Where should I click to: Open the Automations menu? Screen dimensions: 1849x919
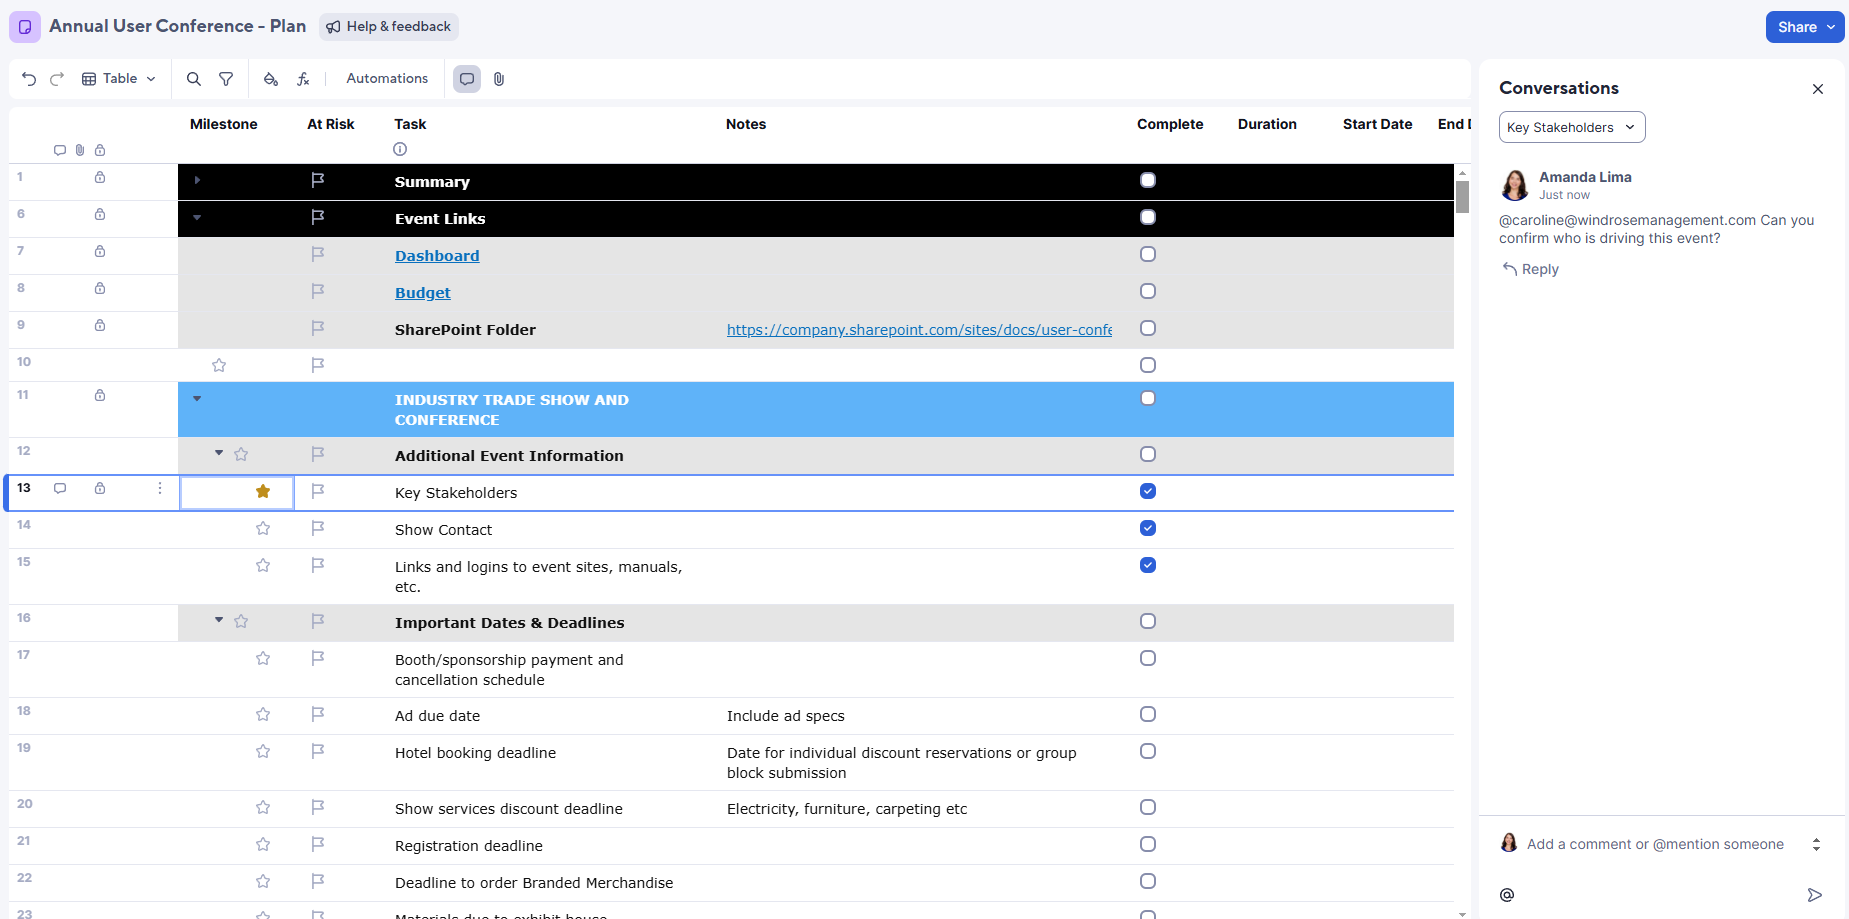387,79
